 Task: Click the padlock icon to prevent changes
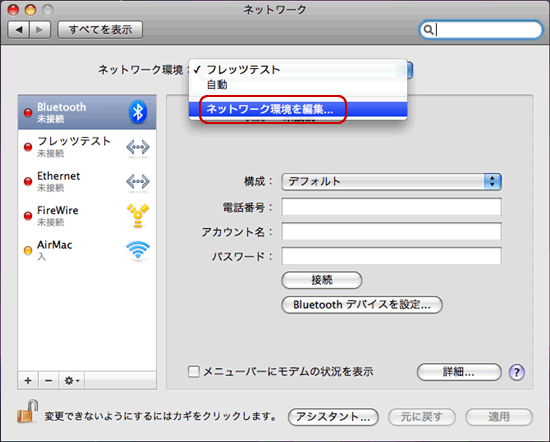27,411
